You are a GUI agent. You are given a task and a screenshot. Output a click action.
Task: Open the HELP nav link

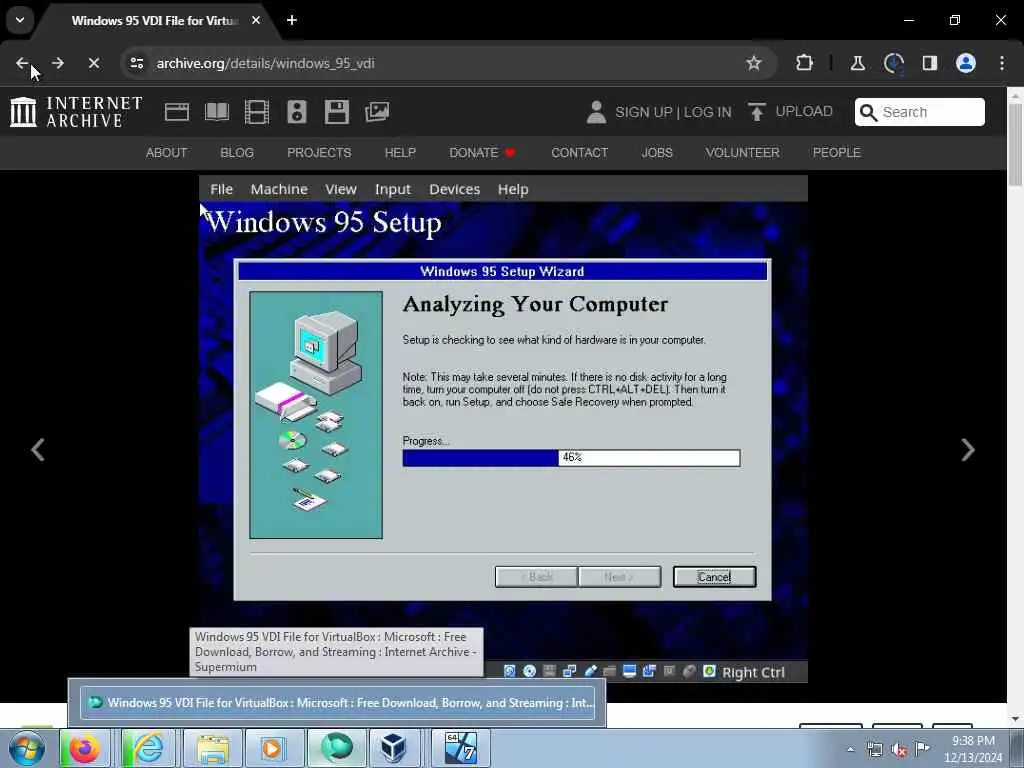pyautogui.click(x=400, y=153)
